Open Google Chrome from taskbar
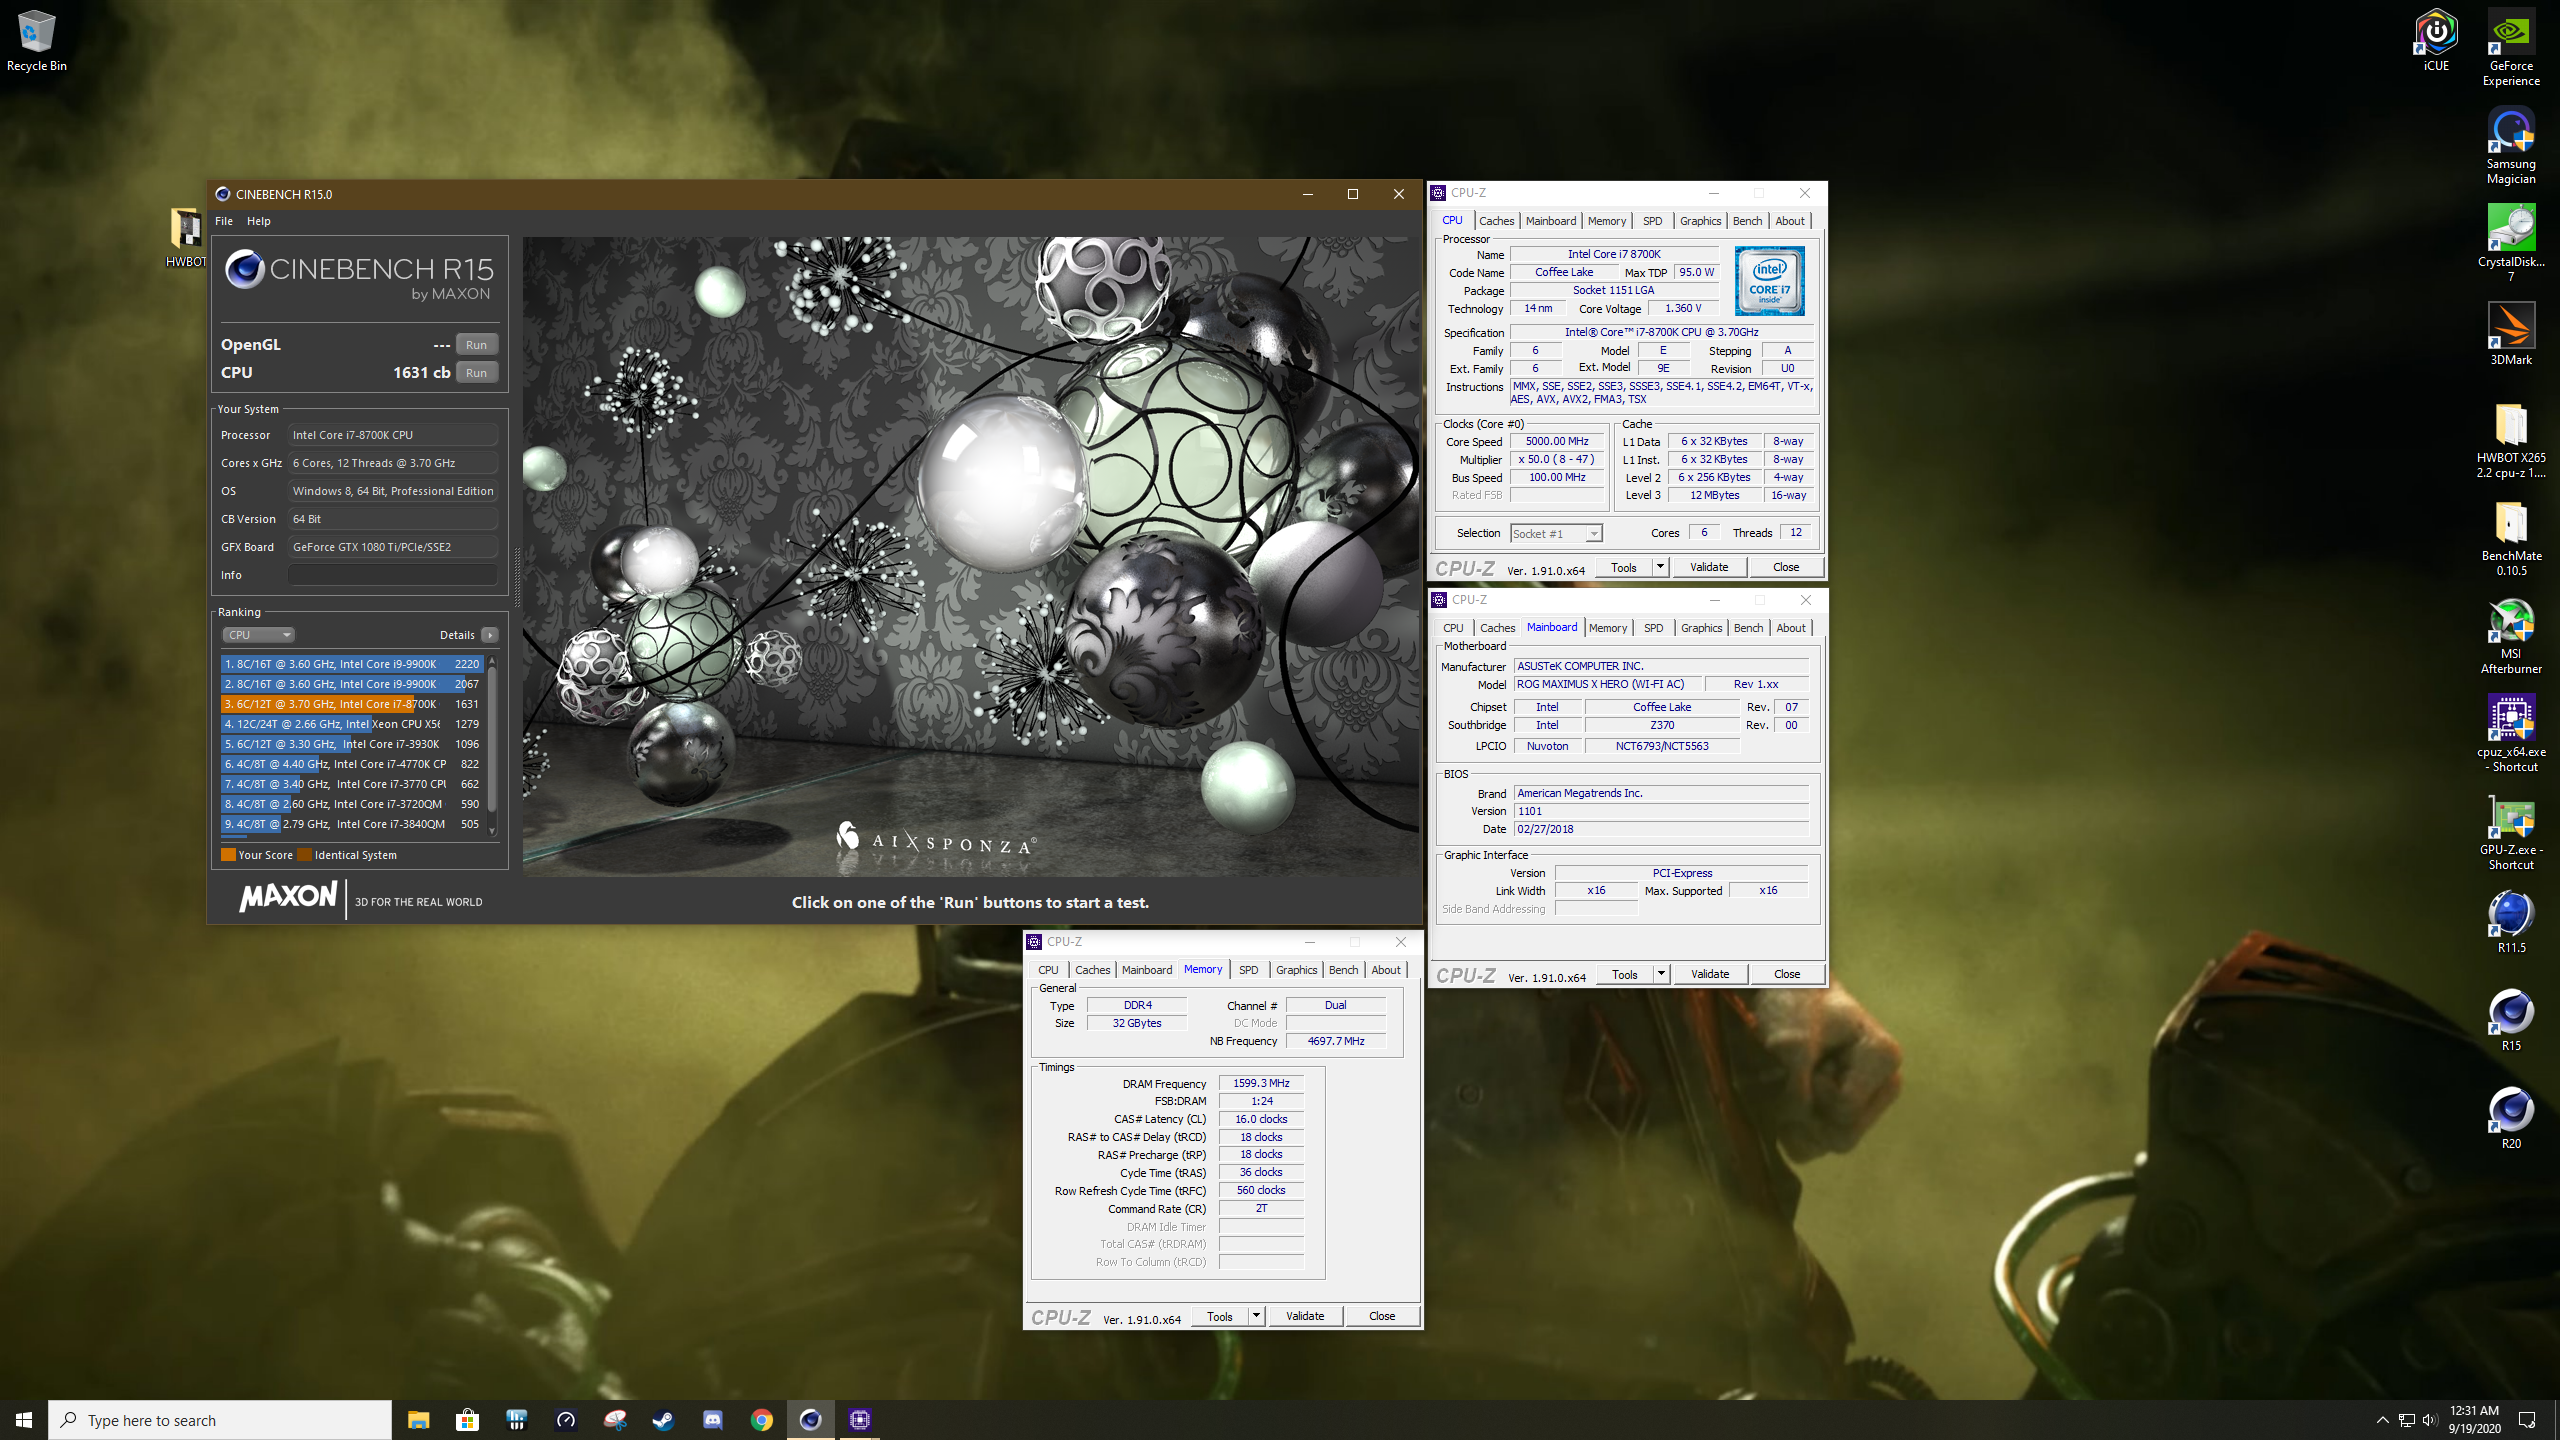 point(761,1420)
